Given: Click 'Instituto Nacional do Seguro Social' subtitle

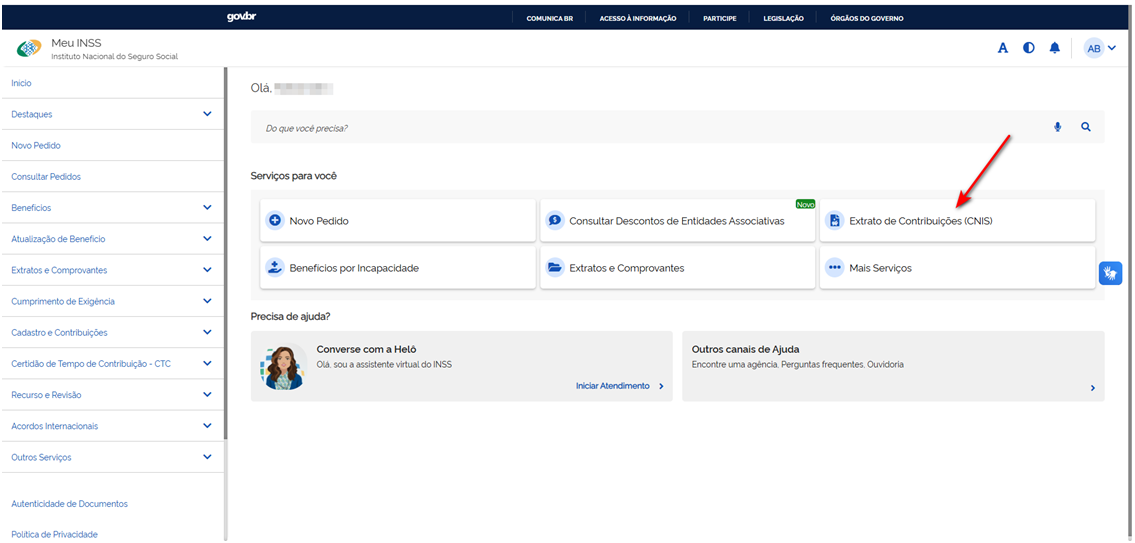Looking at the screenshot, I should point(114,56).
